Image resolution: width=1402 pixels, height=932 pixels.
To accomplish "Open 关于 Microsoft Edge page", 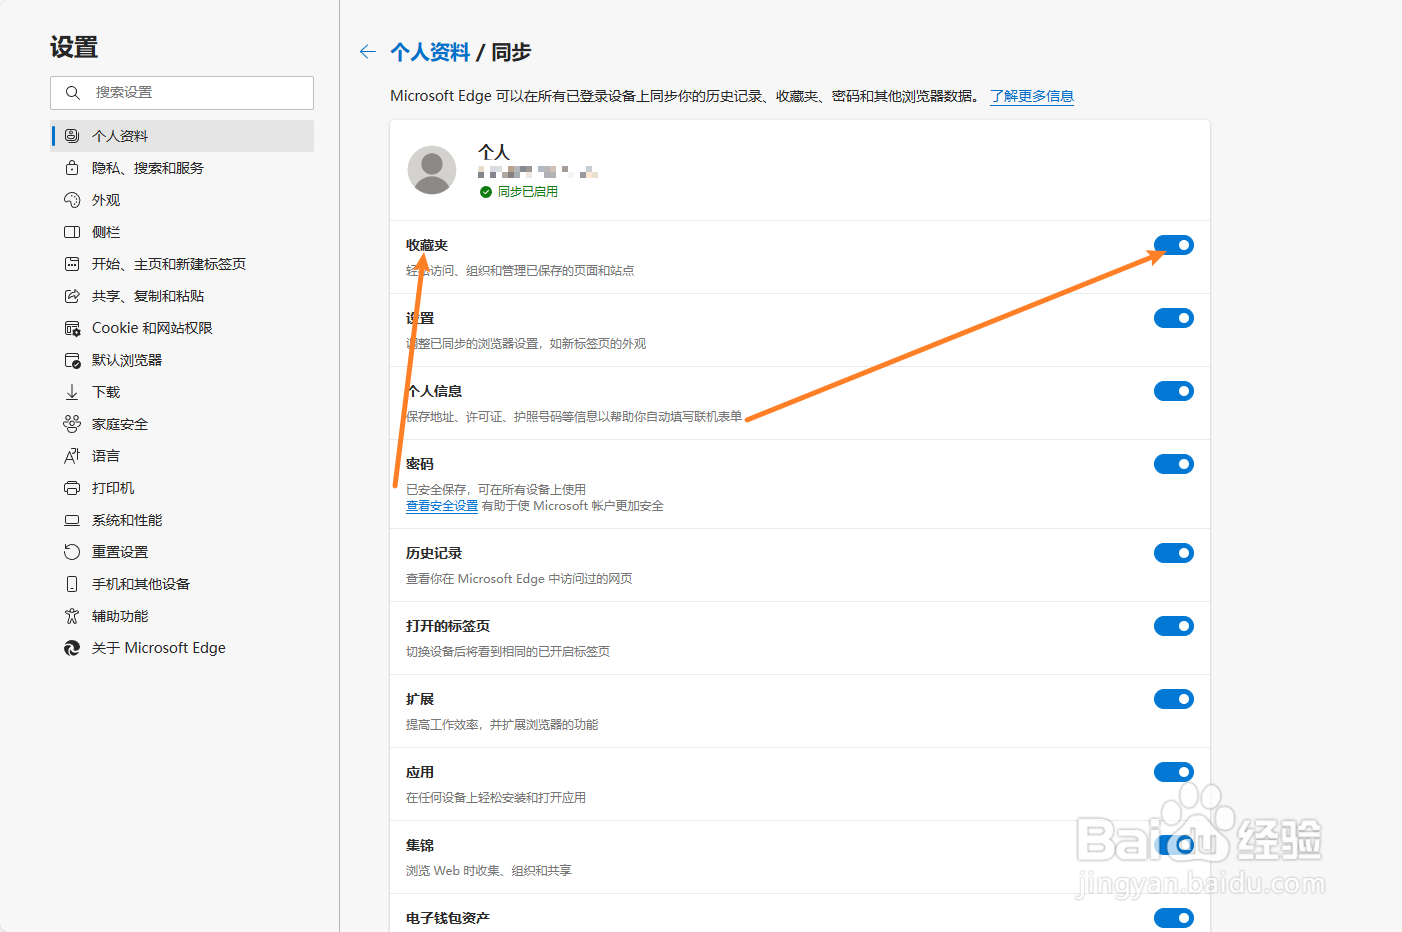I will point(182,648).
